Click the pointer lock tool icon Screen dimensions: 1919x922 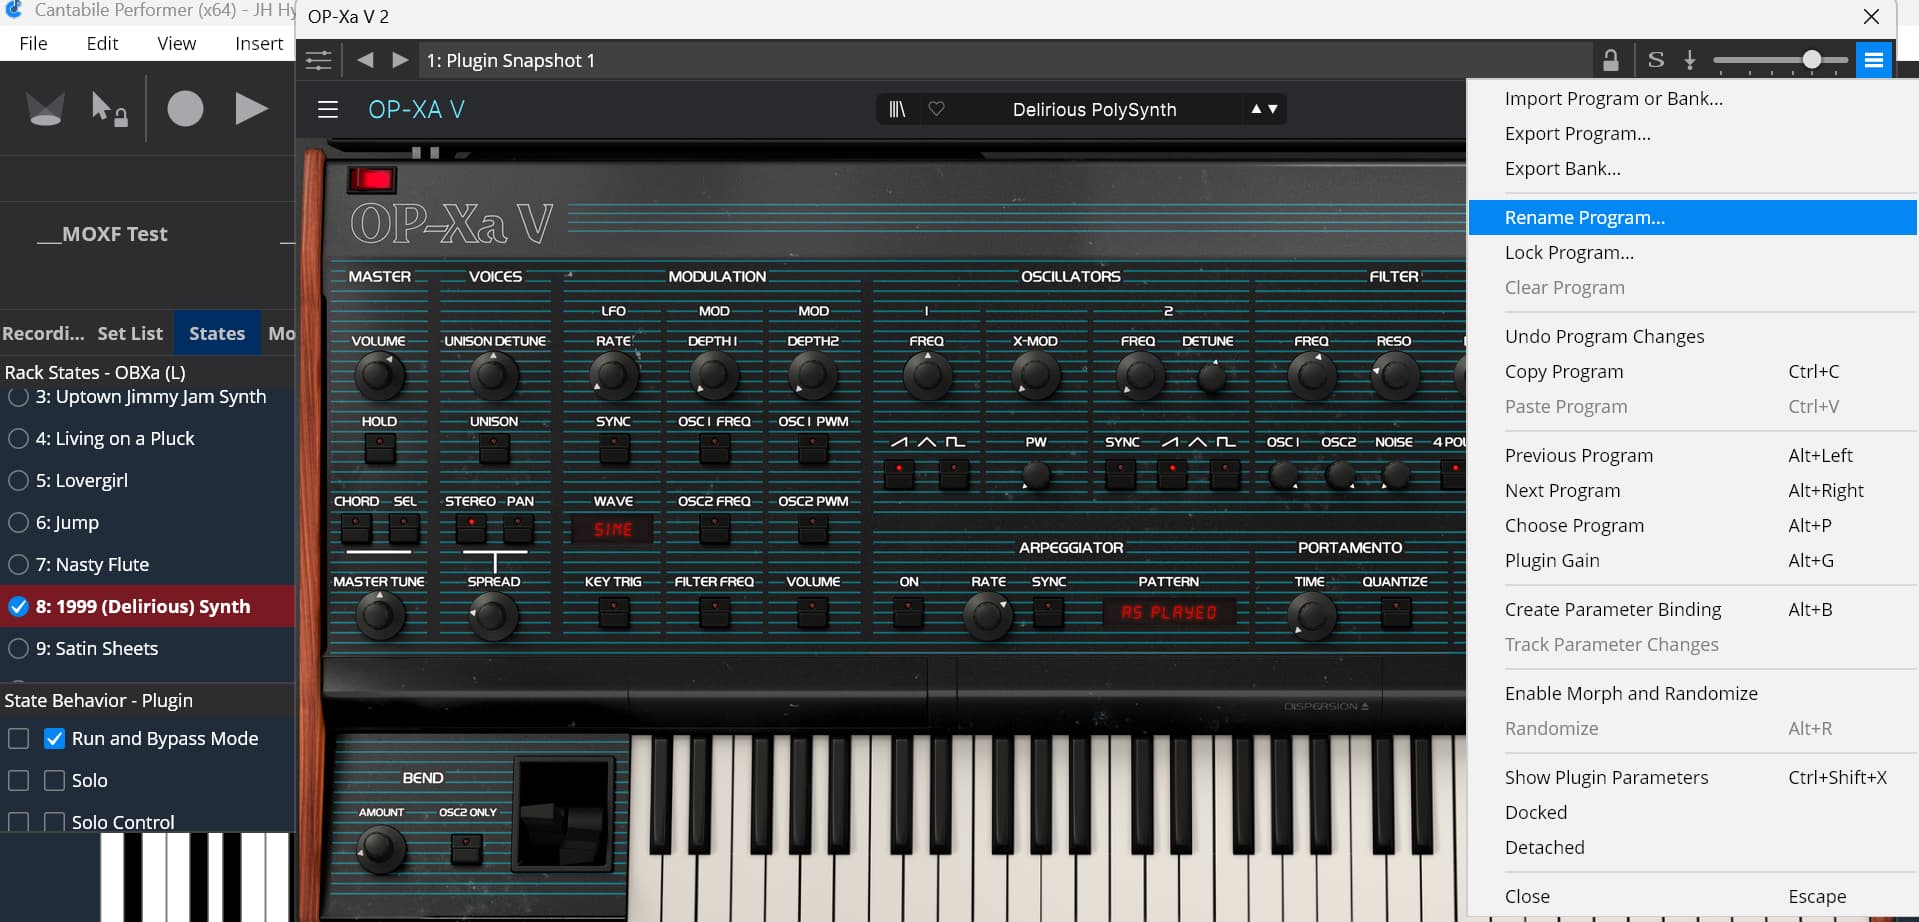click(108, 108)
